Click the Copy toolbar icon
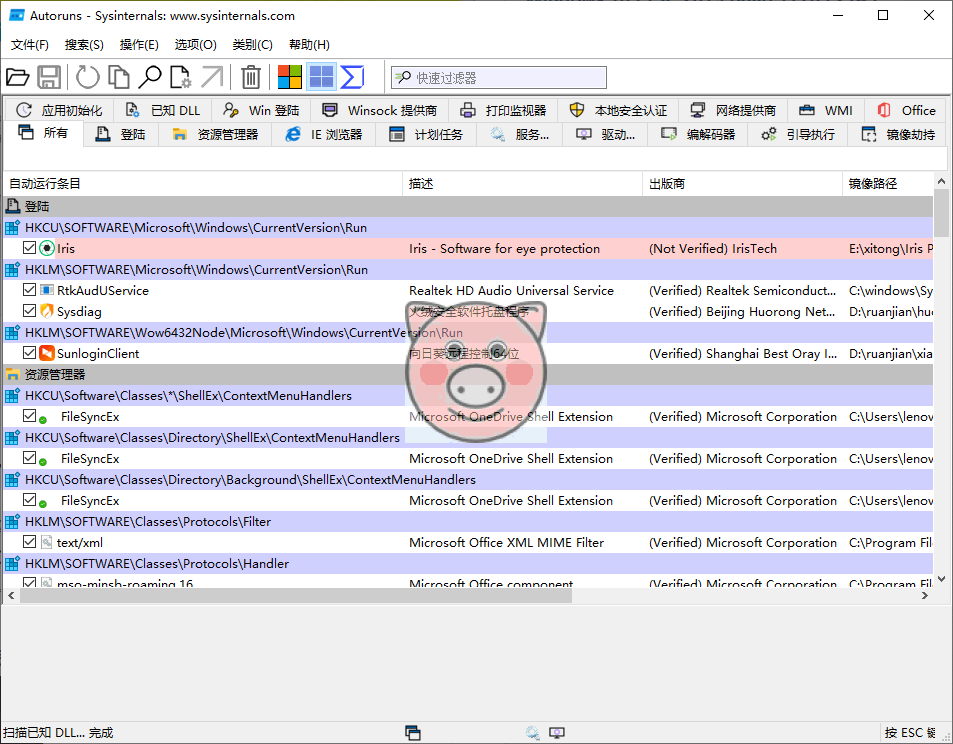Viewport: 953px width, 744px height. [119, 77]
